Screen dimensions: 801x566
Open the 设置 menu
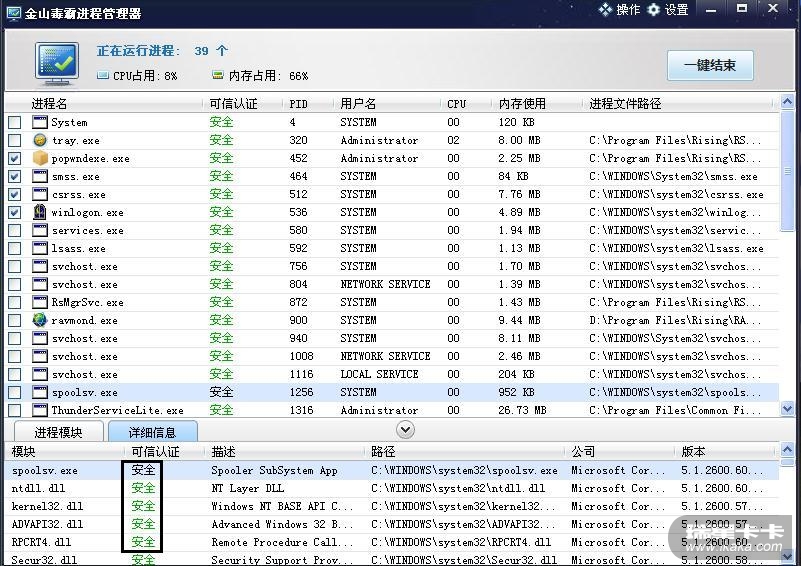[x=668, y=10]
